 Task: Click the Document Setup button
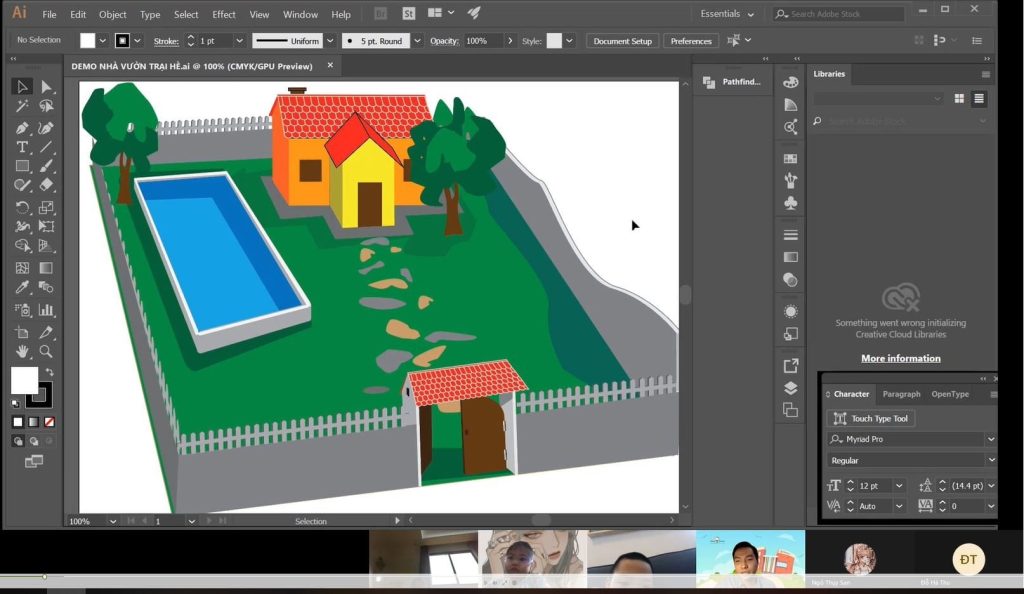(623, 41)
